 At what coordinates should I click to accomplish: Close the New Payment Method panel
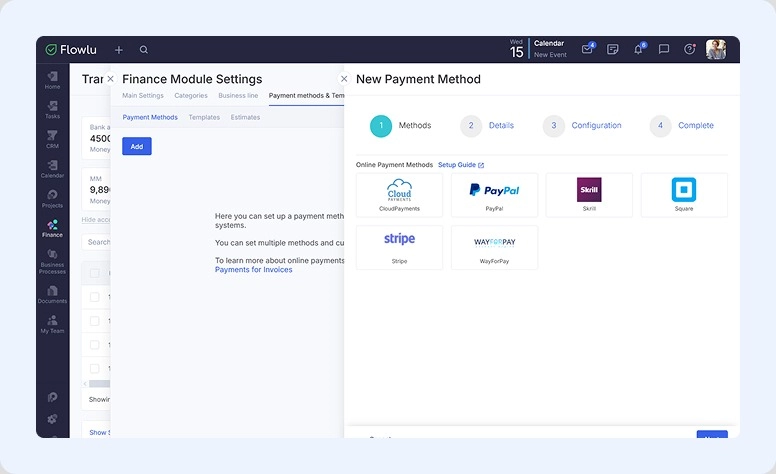click(x=344, y=79)
